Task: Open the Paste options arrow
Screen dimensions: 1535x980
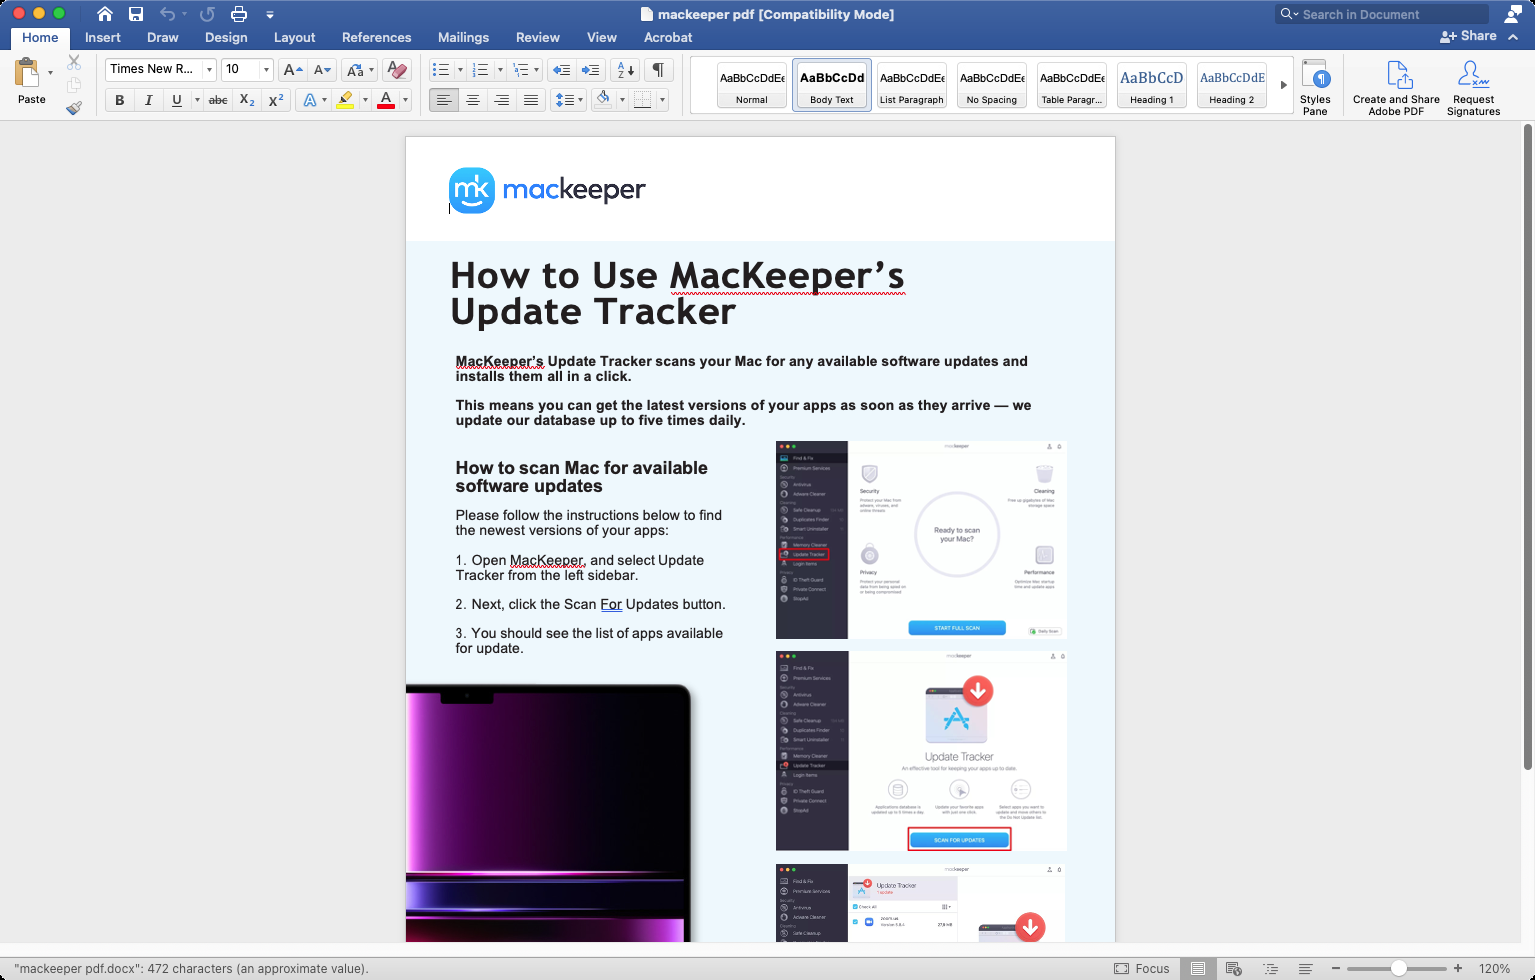Action: click(x=50, y=72)
